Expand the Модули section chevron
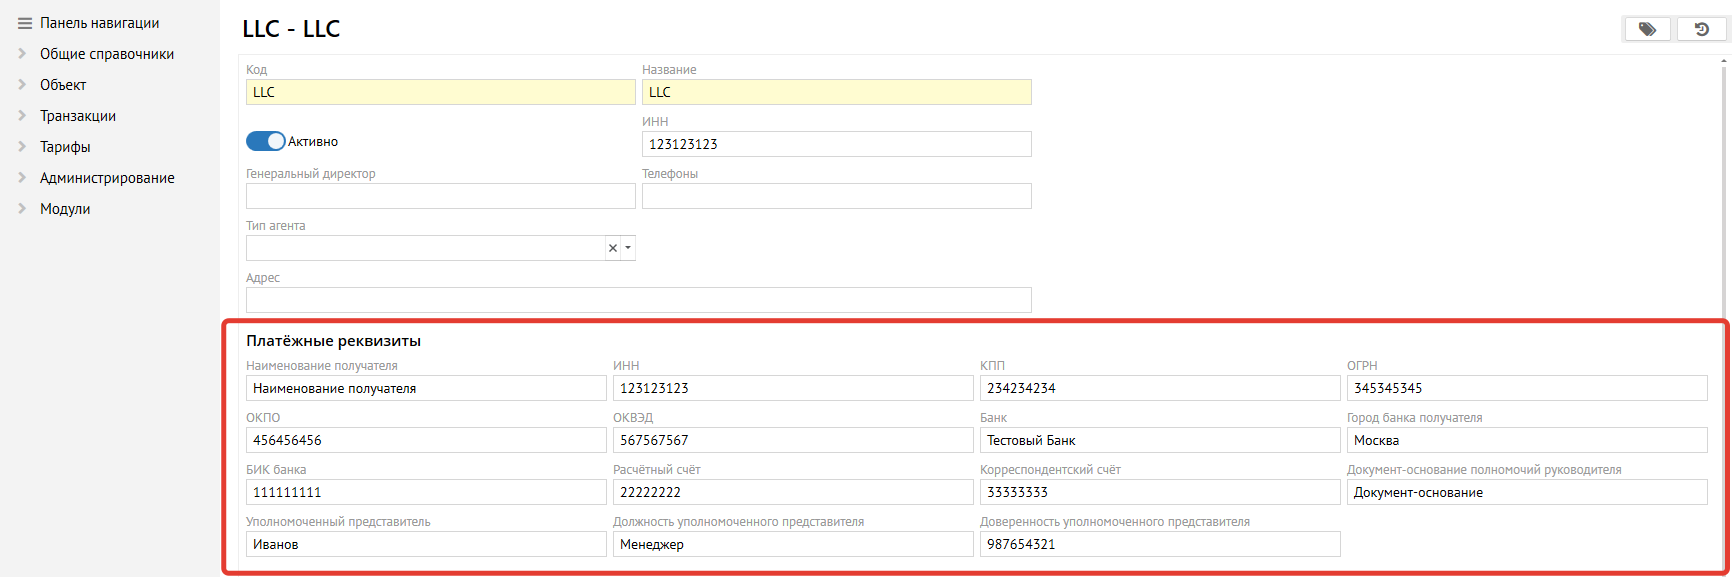Image resolution: width=1732 pixels, height=577 pixels. pyautogui.click(x=22, y=209)
